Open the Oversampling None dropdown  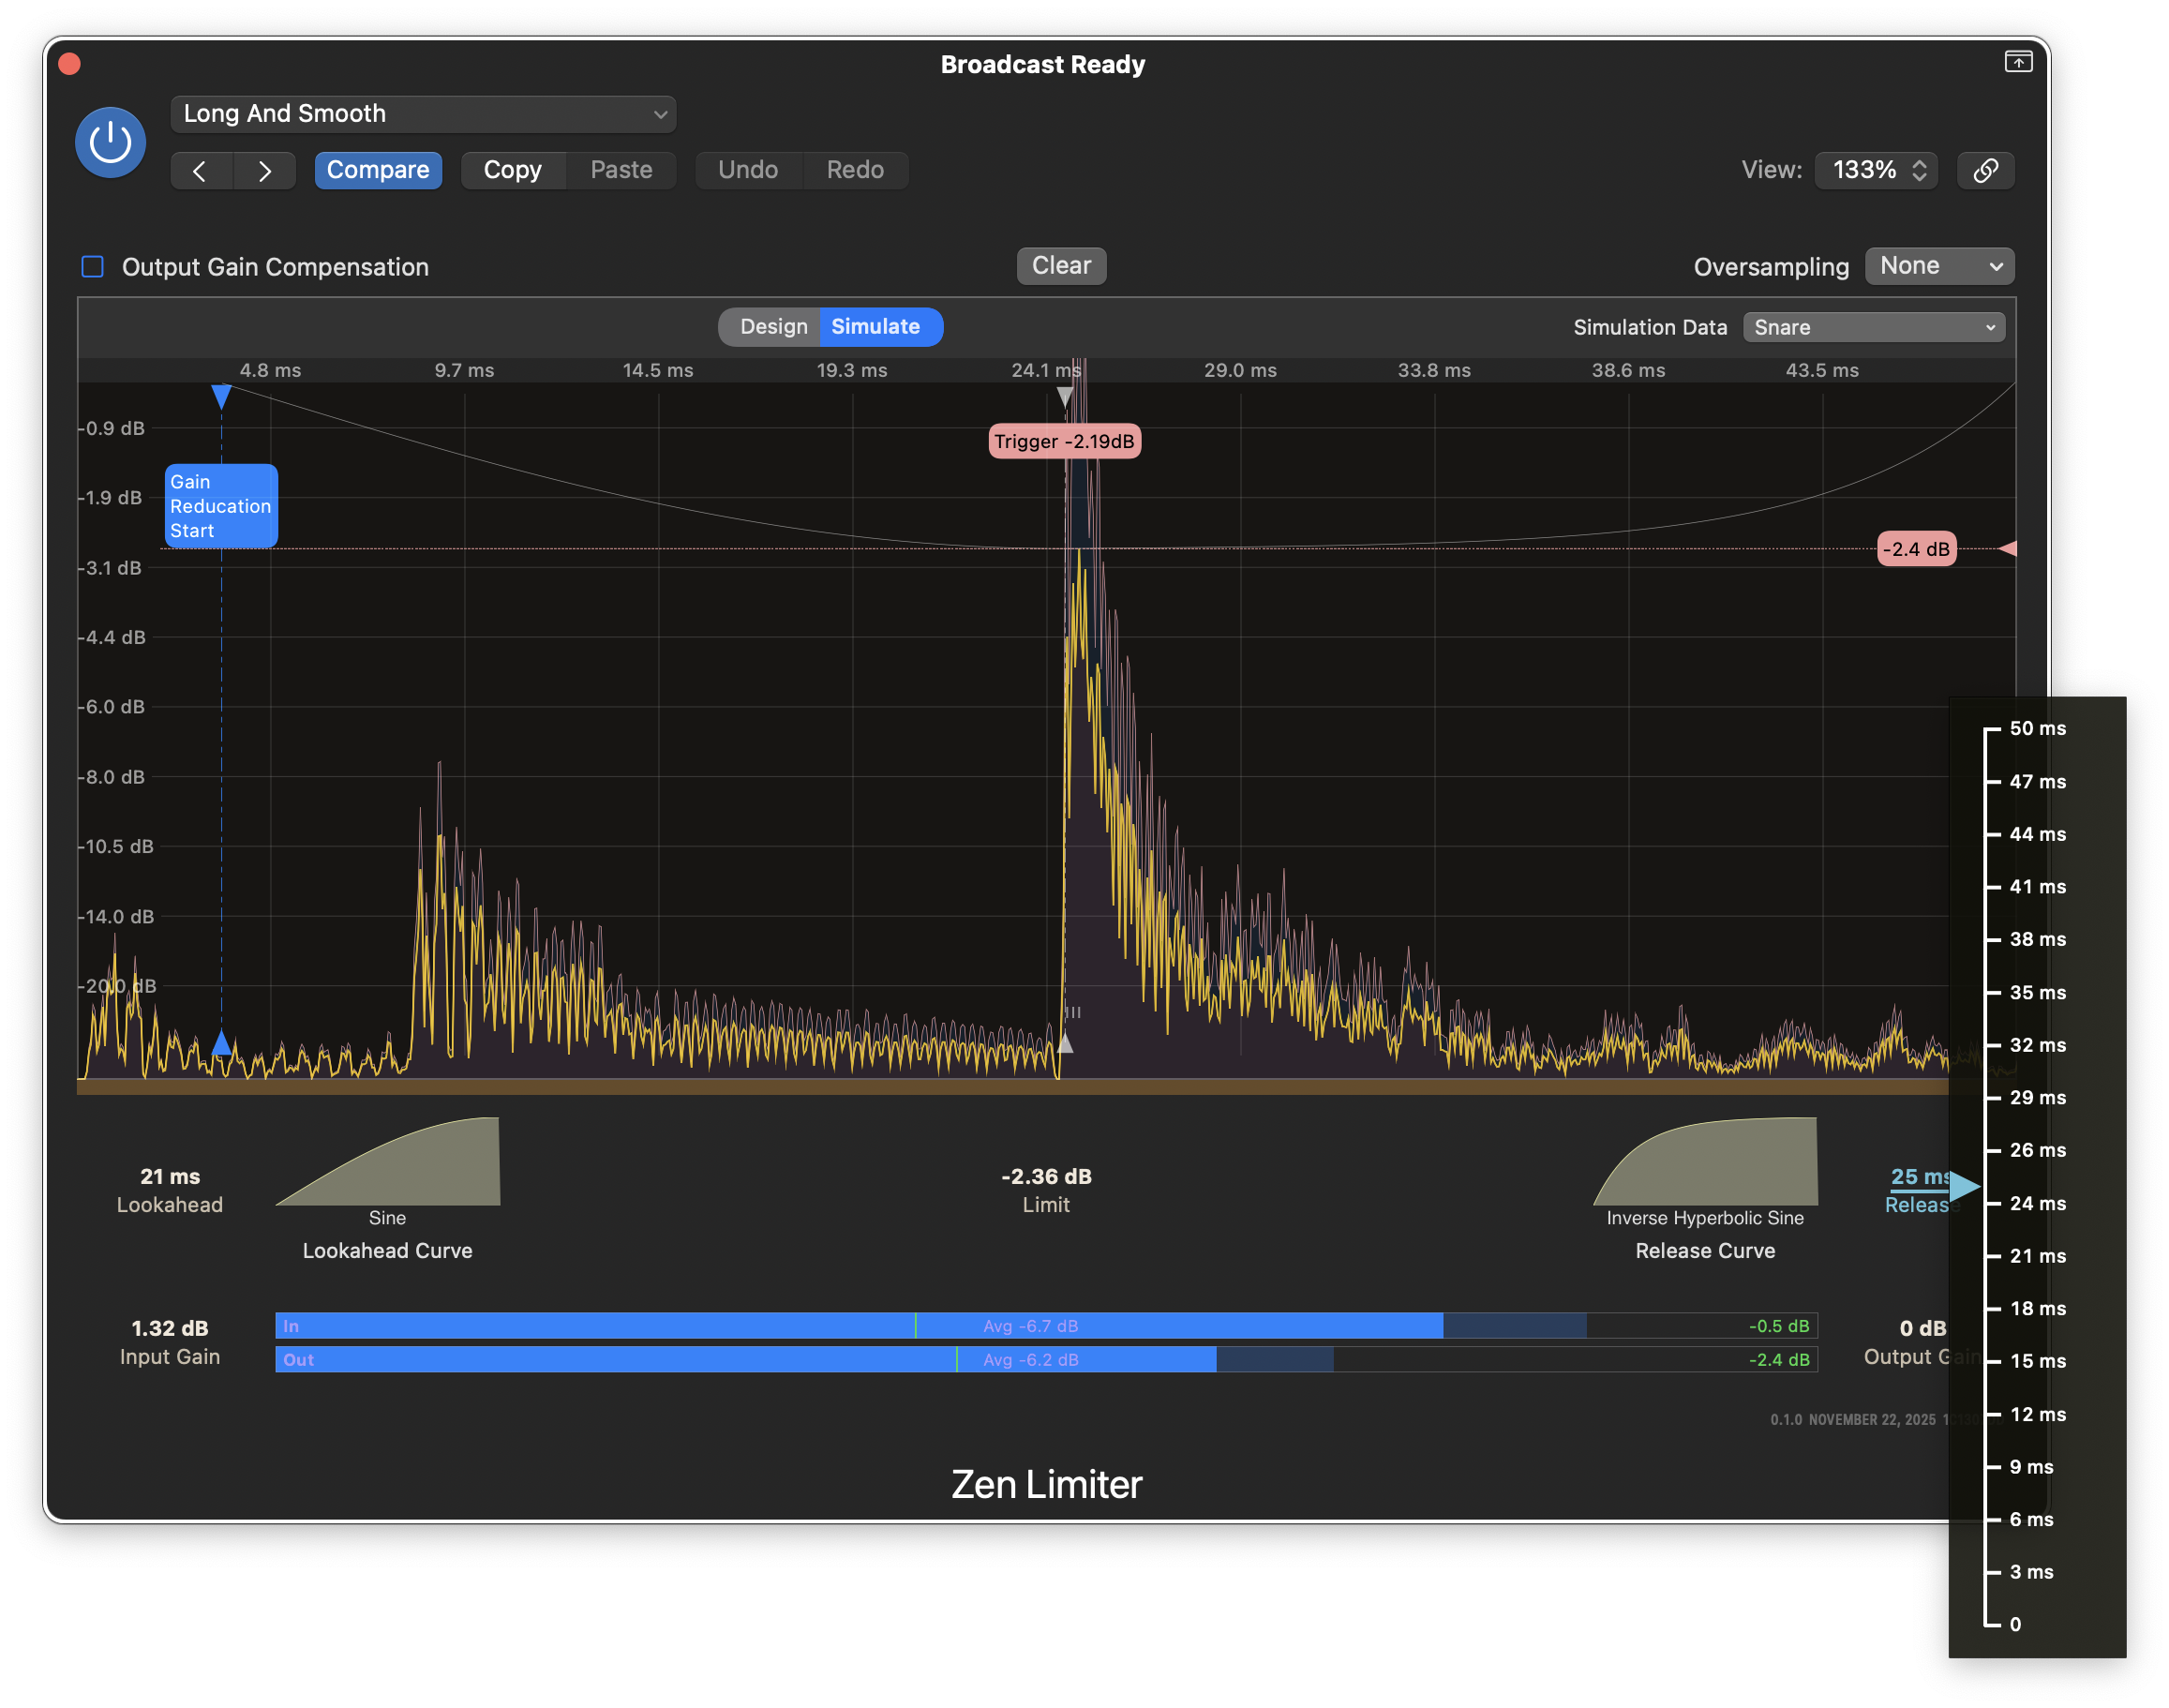click(x=1938, y=266)
